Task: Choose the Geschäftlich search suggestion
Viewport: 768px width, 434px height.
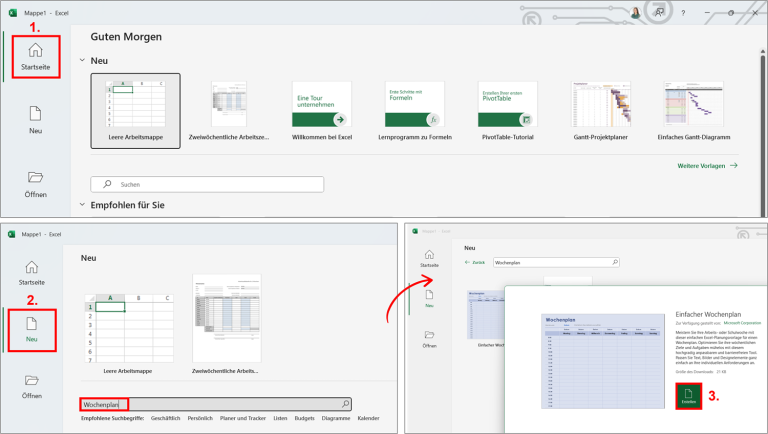Action: [166, 418]
